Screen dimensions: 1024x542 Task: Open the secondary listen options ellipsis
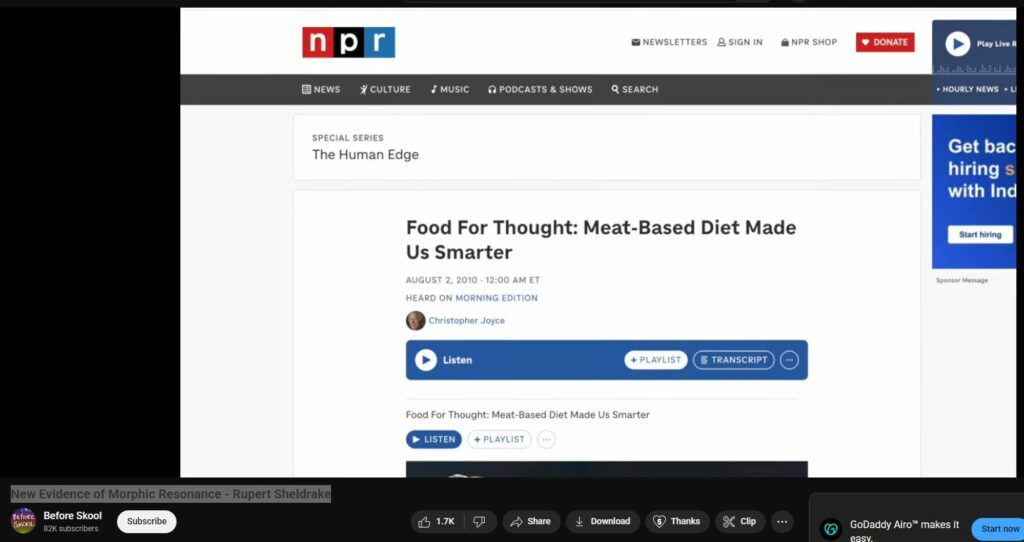point(546,439)
